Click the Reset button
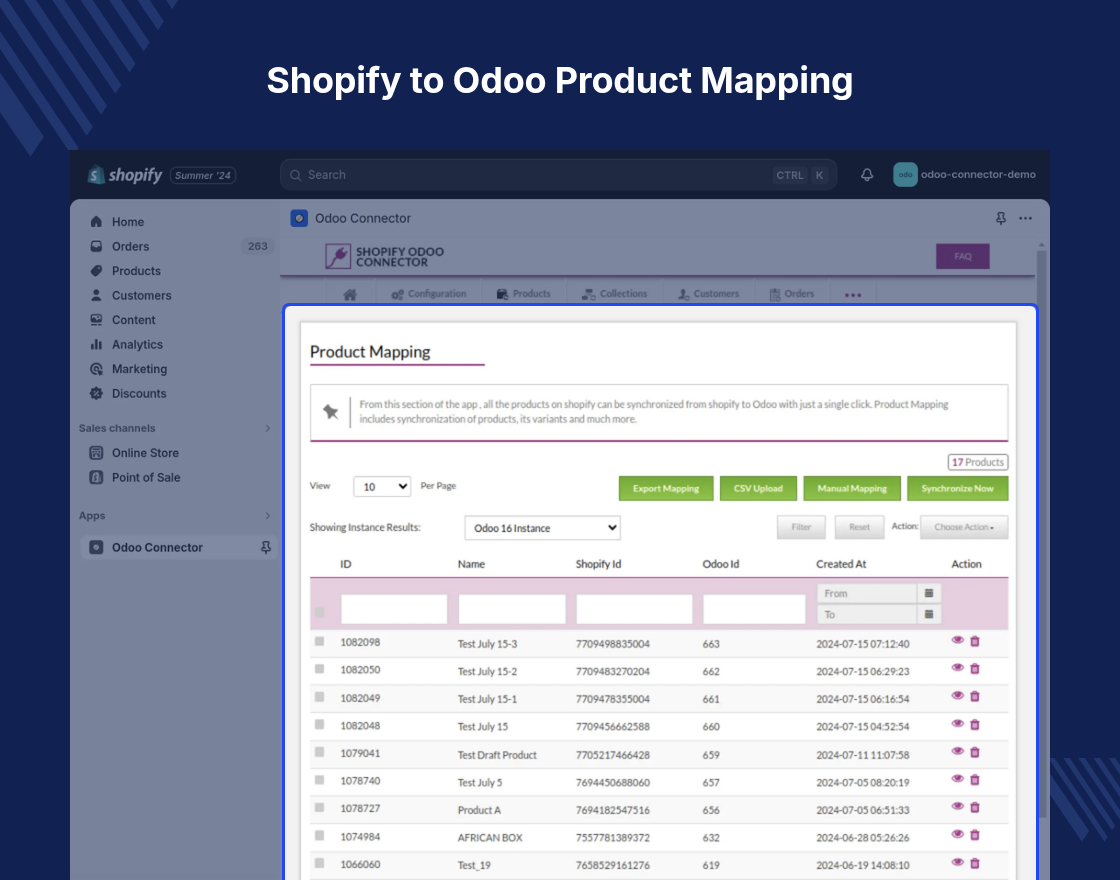This screenshot has height=880, width=1120. coord(859,527)
